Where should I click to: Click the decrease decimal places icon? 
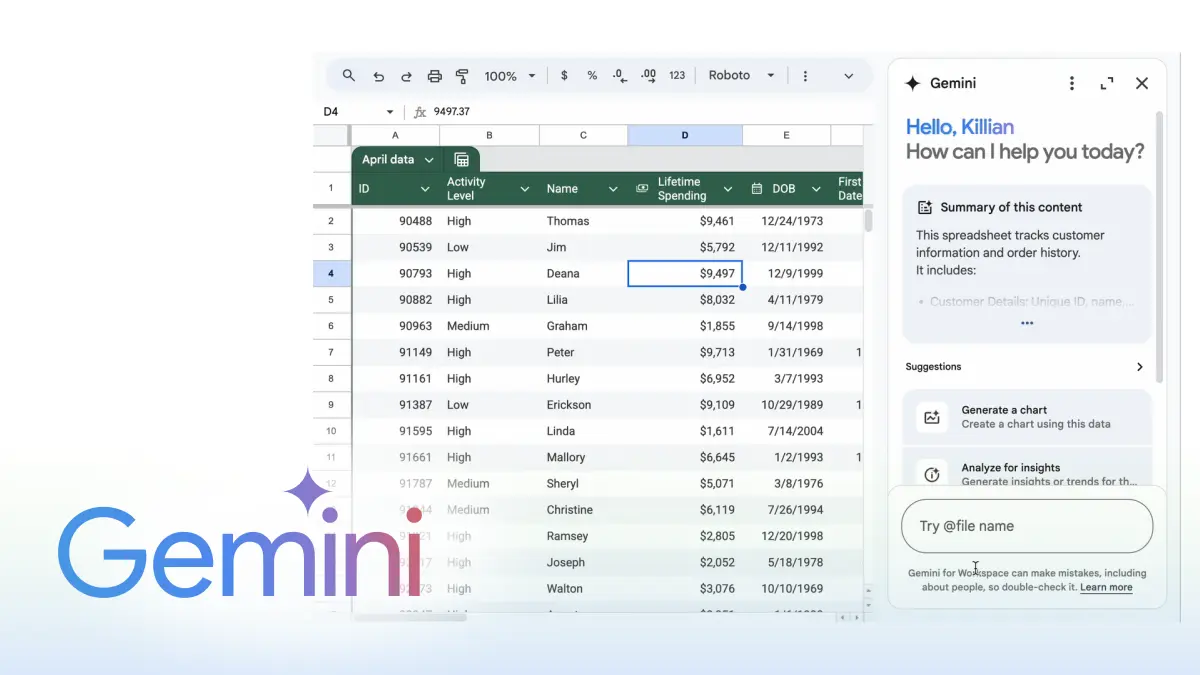619,75
